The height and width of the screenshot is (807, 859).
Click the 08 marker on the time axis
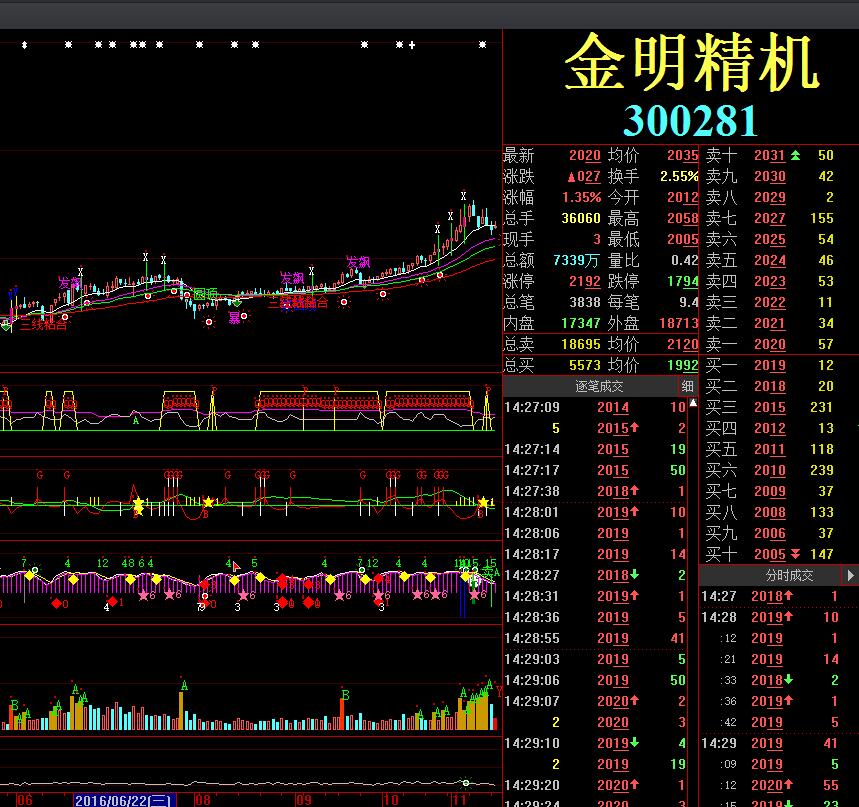[203, 800]
